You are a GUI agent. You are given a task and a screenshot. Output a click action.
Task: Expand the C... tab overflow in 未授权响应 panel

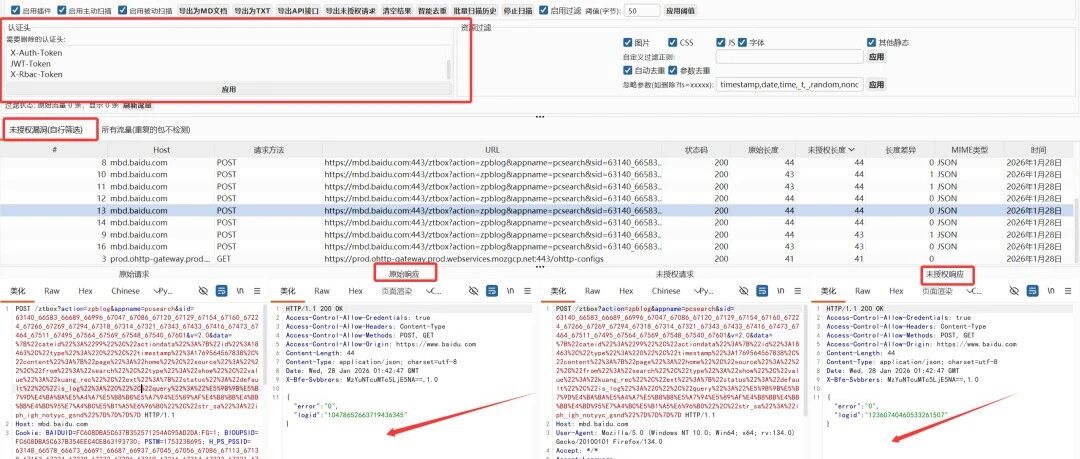point(974,291)
